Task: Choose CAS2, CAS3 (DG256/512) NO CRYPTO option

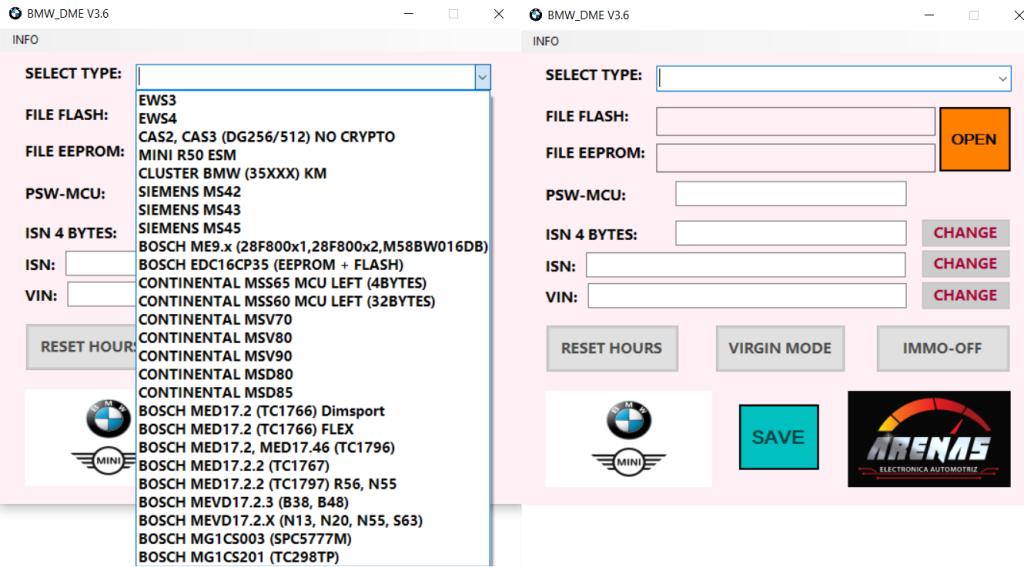Action: coord(313,137)
